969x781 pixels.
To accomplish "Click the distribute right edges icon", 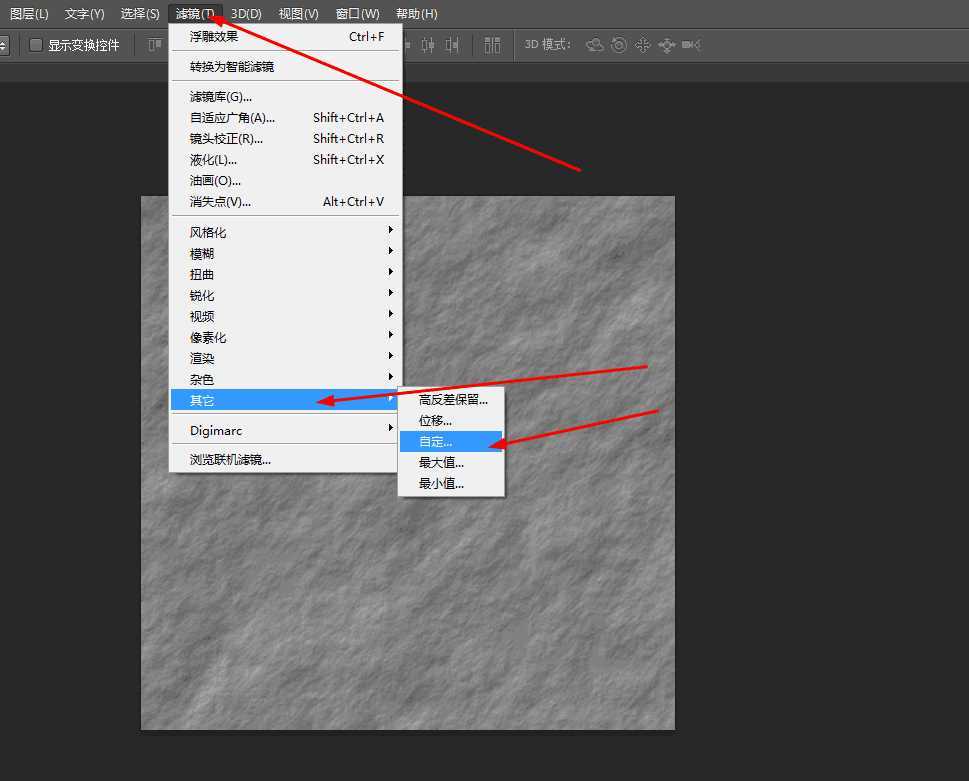I will point(453,45).
